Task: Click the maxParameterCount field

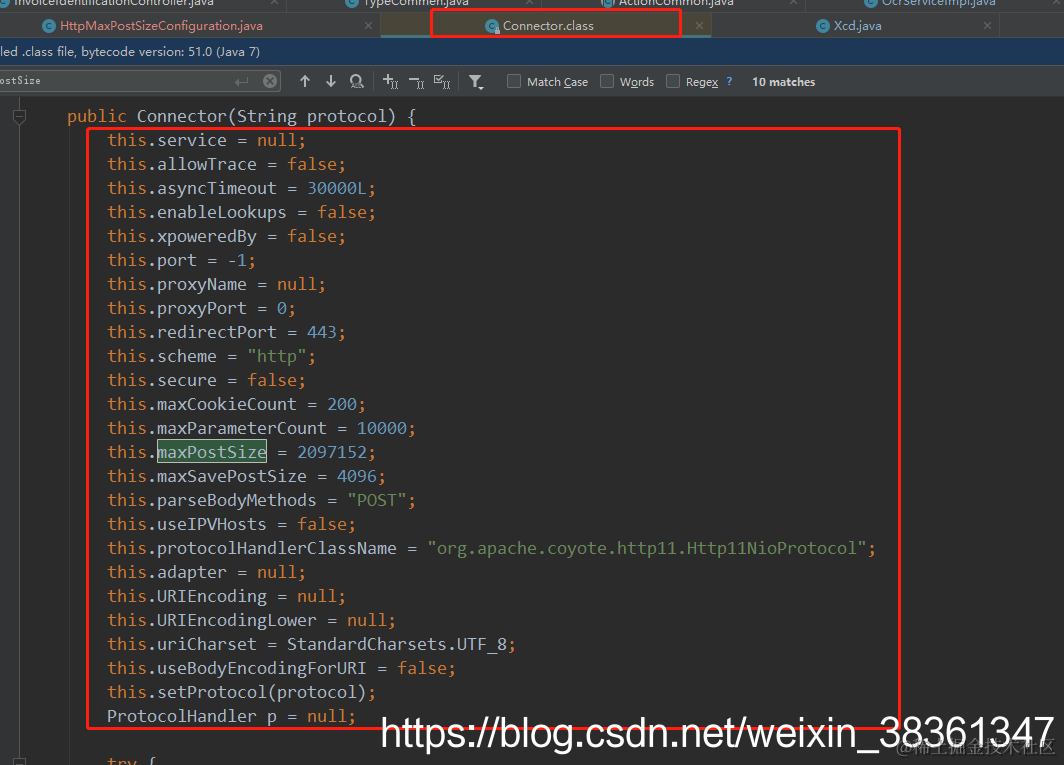Action: coord(242,428)
